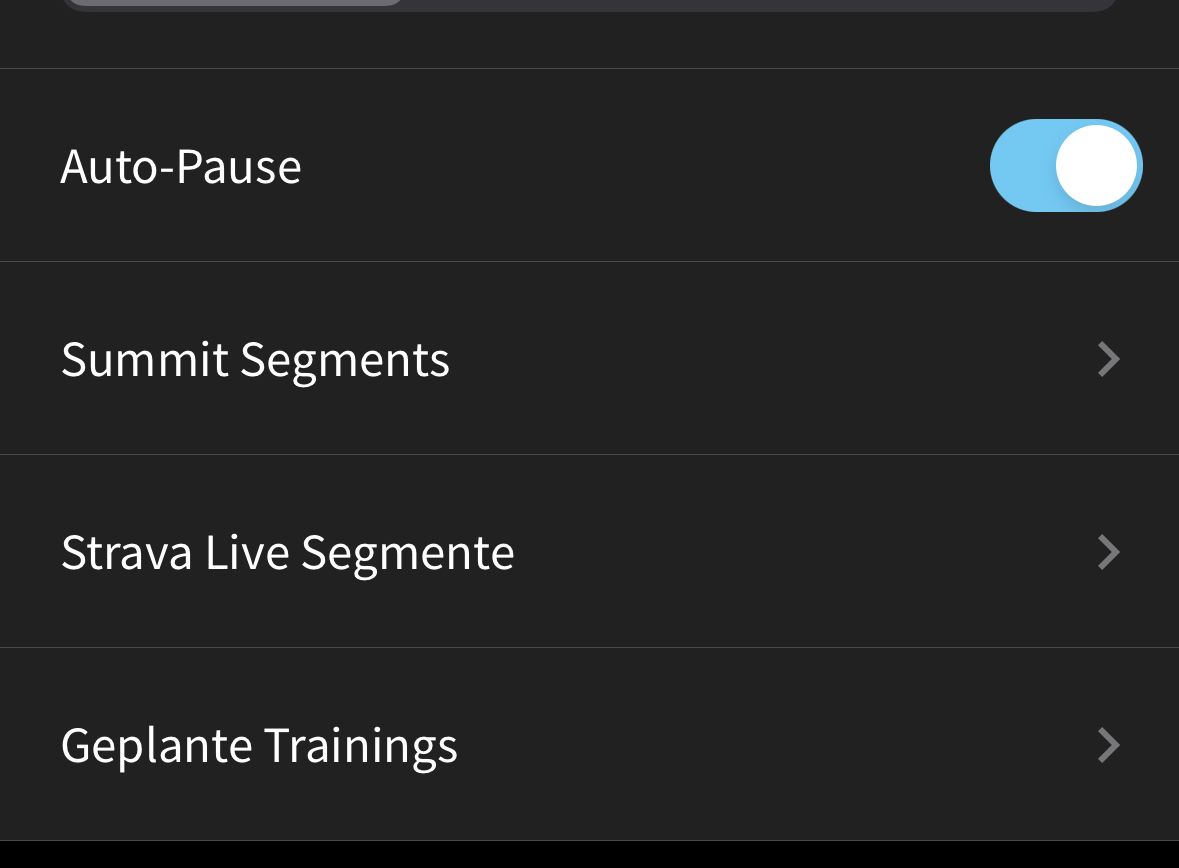Click the Auto-Pause label text
This screenshot has width=1179, height=868.
point(181,167)
